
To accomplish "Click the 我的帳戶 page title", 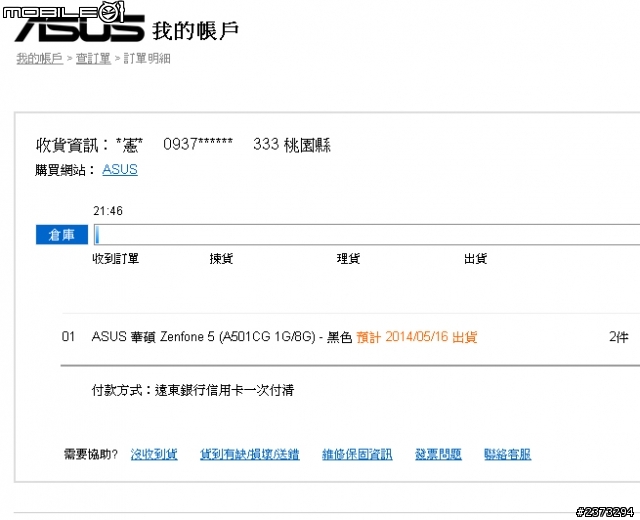I will tap(196, 31).
